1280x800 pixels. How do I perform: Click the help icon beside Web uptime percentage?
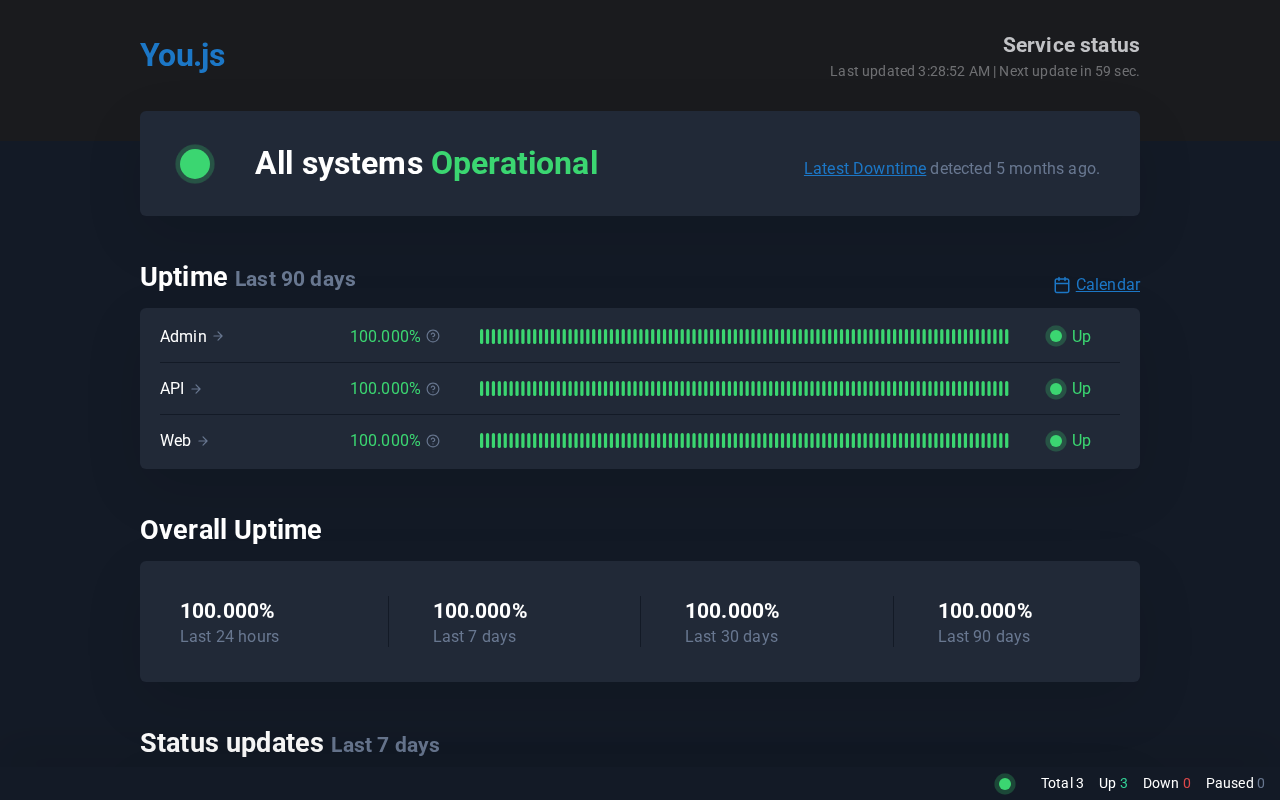click(433, 441)
